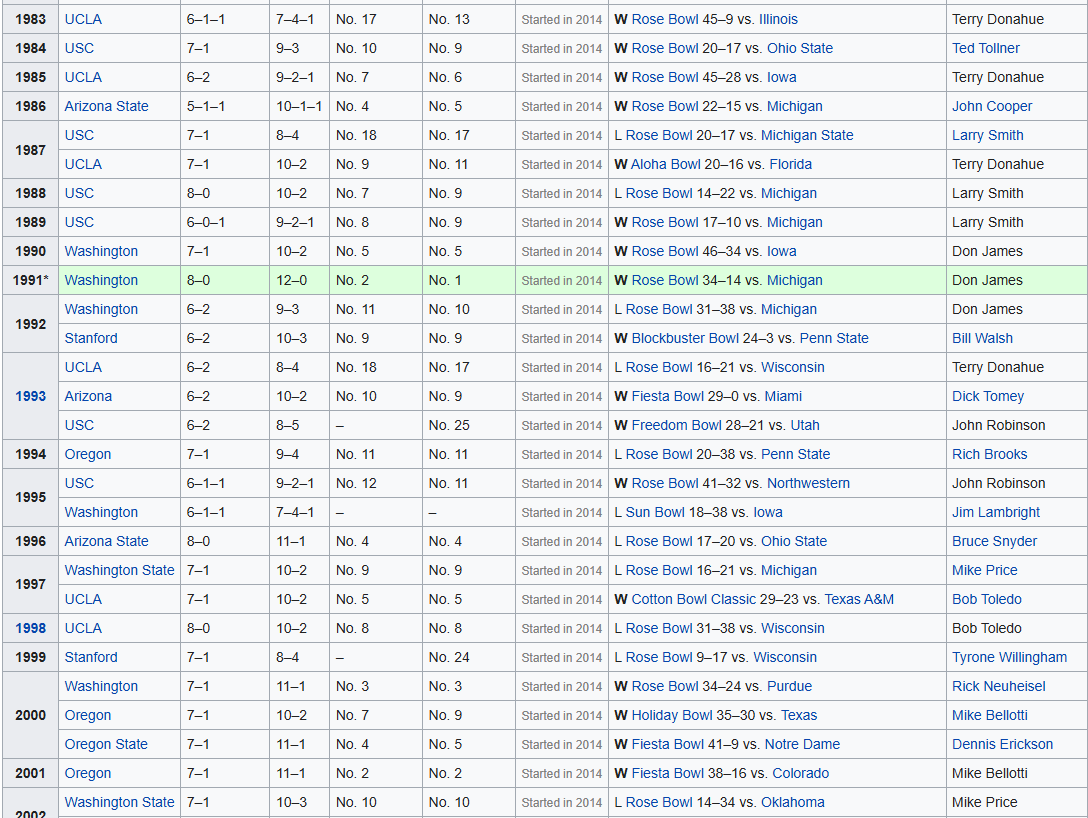Open the Aloha Bowl link

665,165
